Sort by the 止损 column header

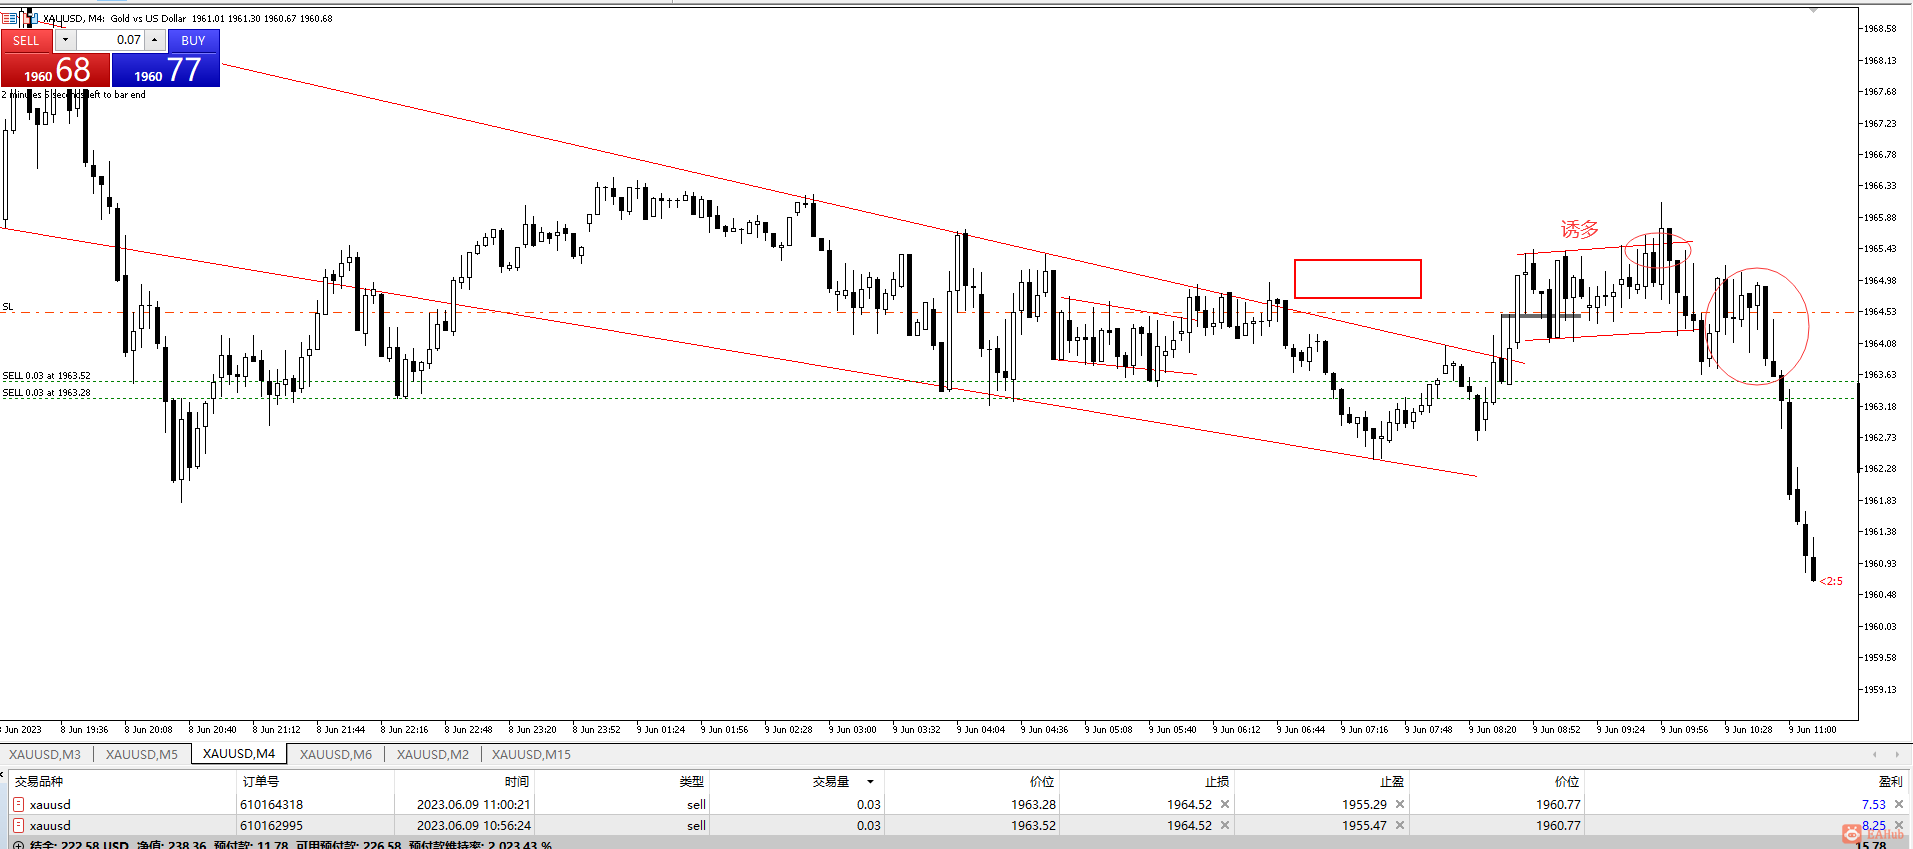click(x=1217, y=781)
